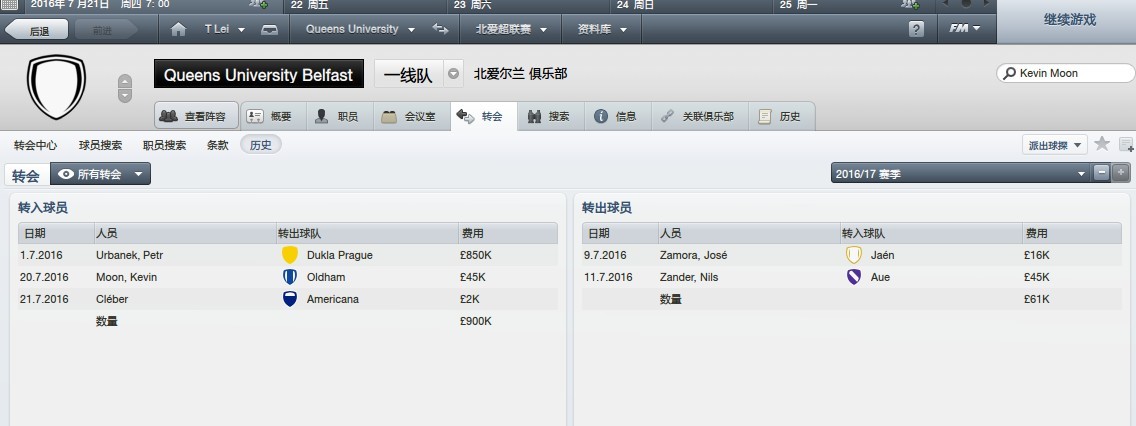1136x426 pixels.
Task: Open the T Lei manager dropdown
Action: (225, 30)
